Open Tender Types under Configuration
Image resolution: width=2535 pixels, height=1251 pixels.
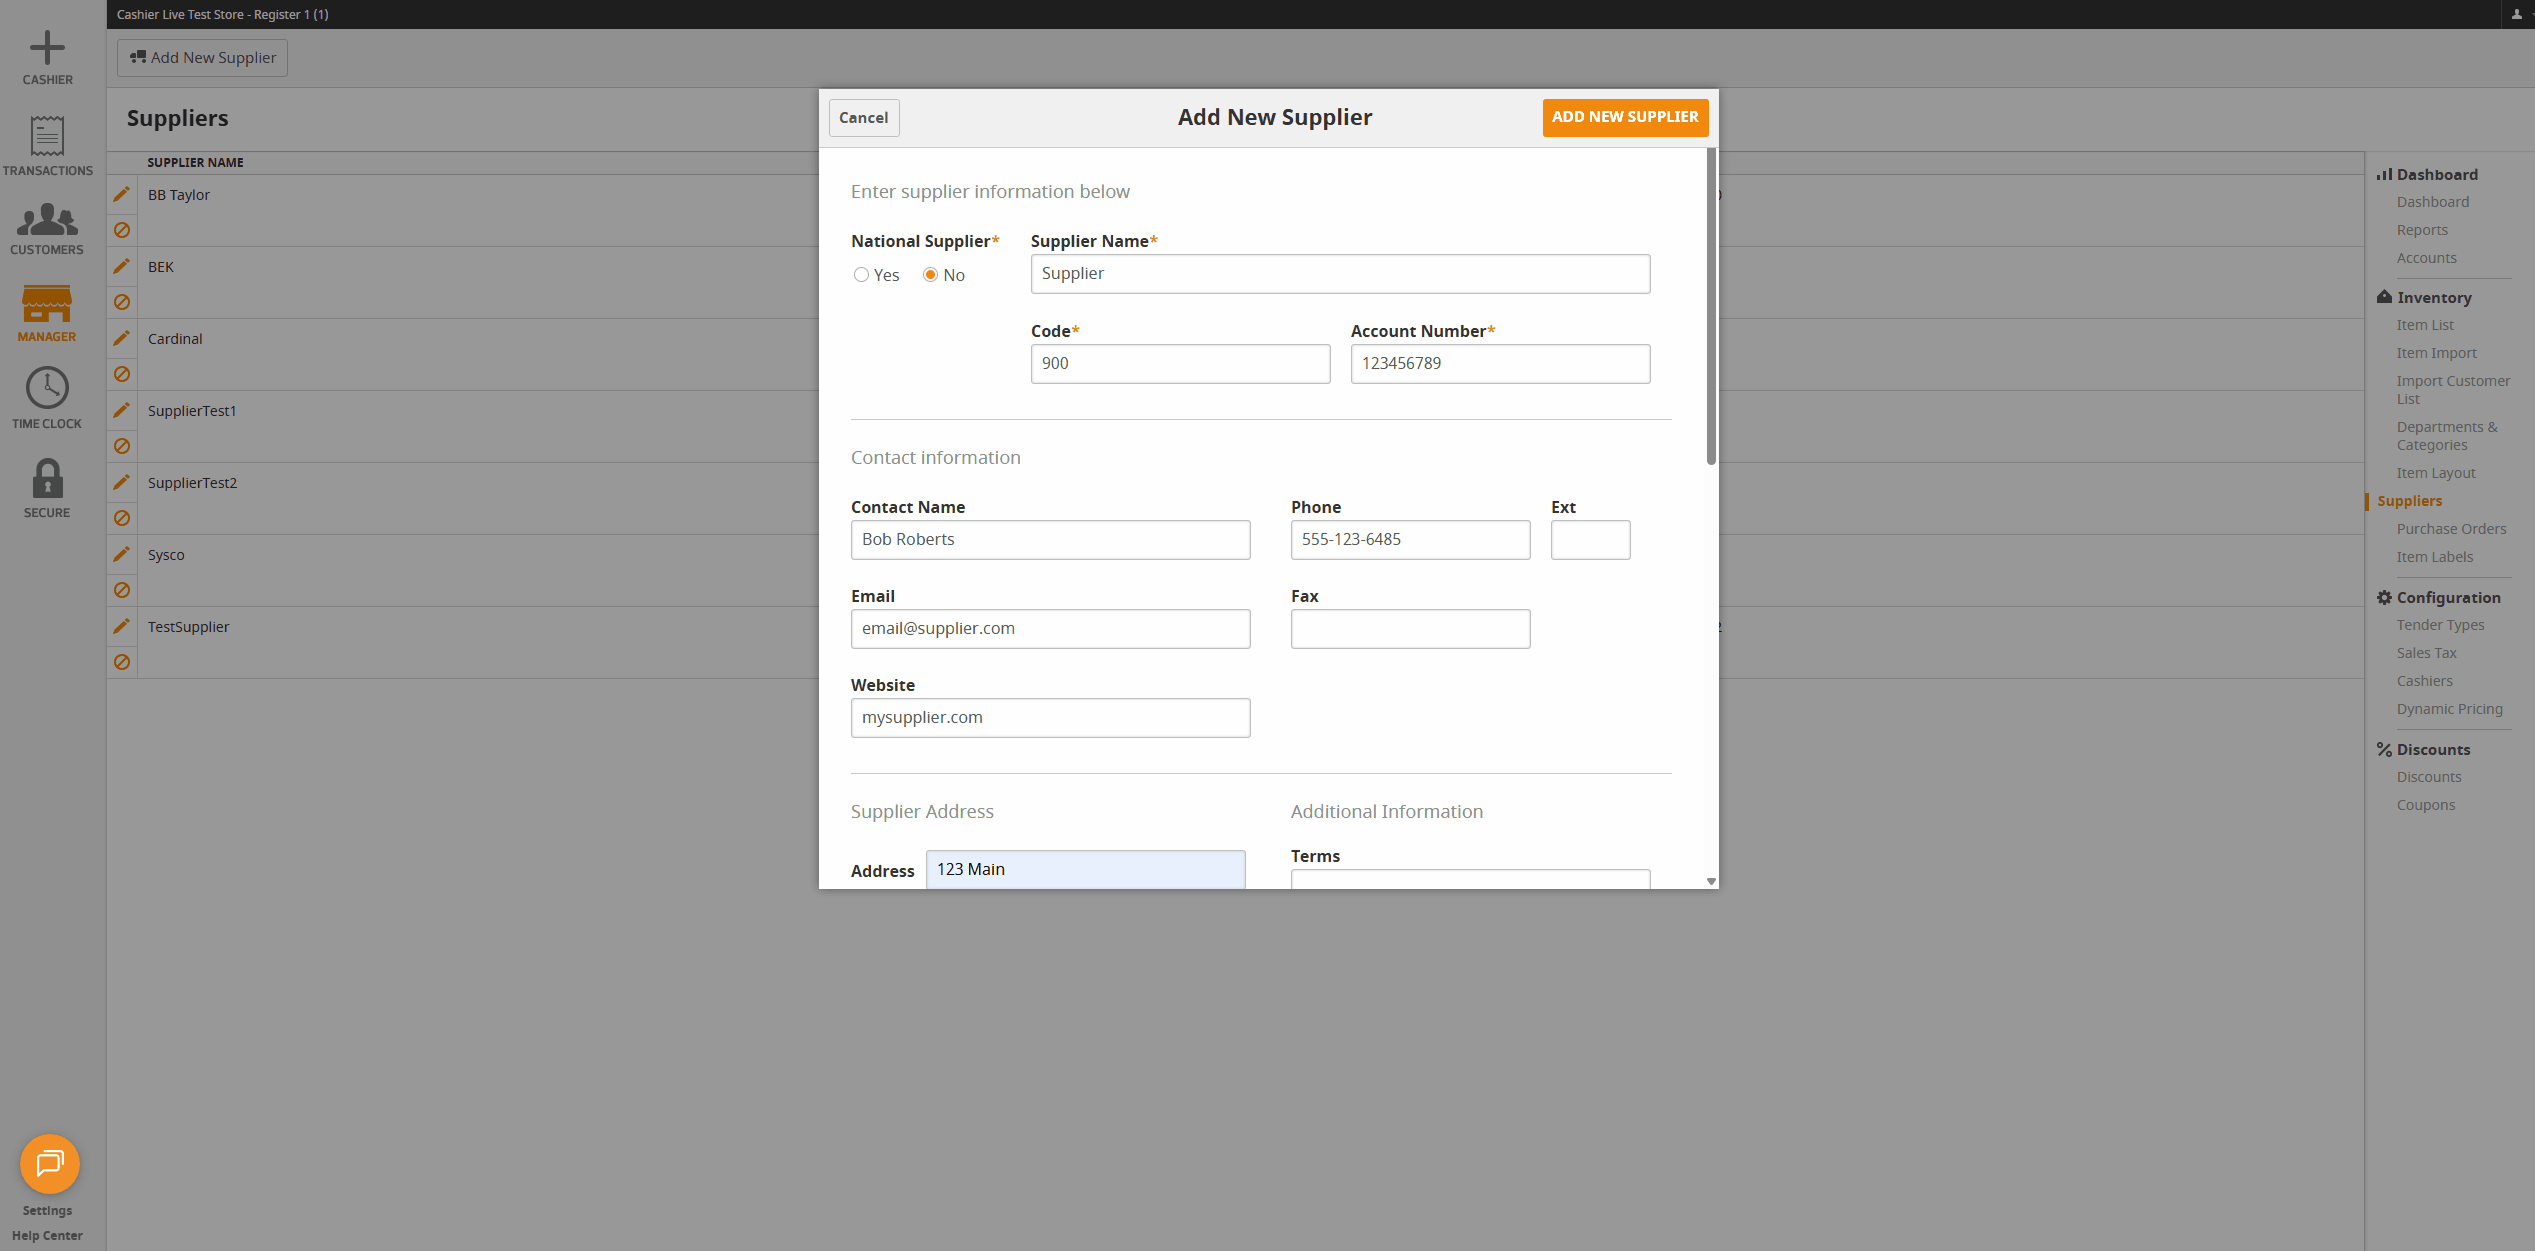(2440, 625)
